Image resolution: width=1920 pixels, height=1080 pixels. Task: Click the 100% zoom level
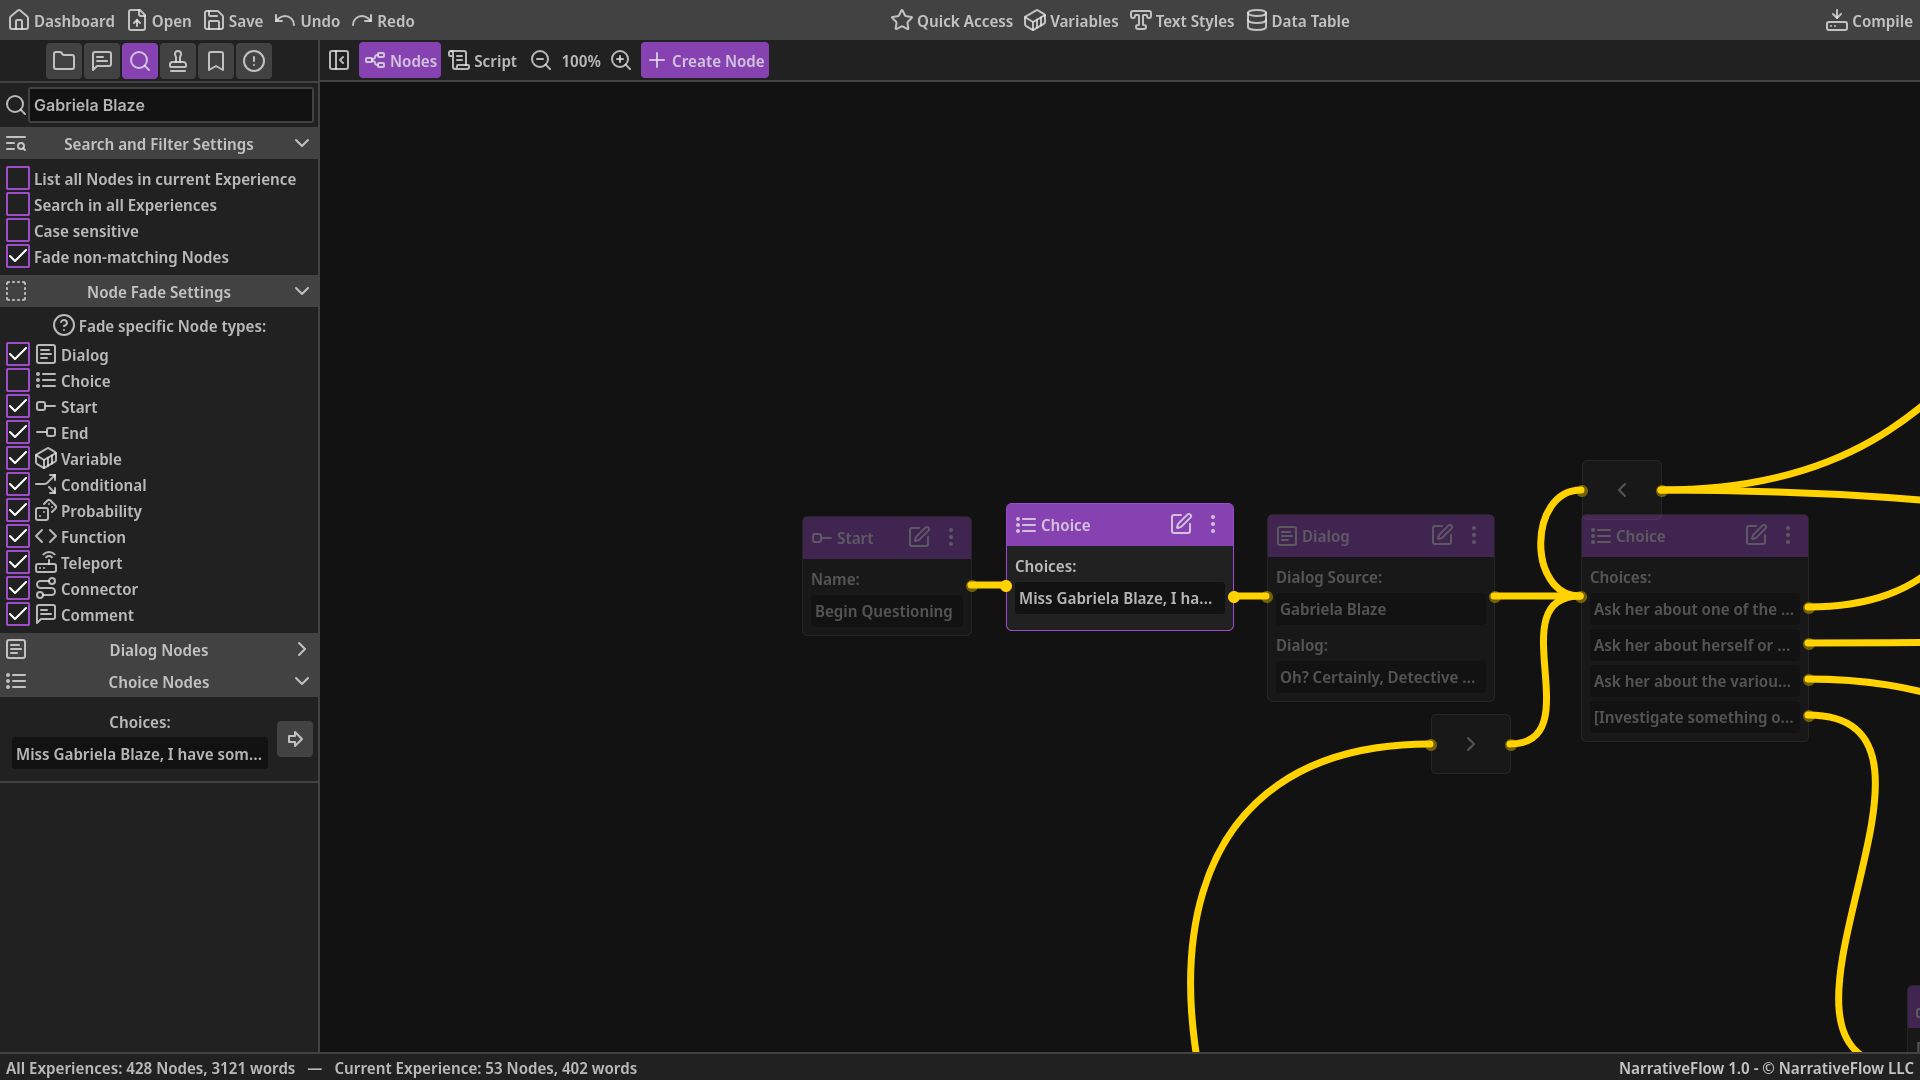(x=581, y=61)
